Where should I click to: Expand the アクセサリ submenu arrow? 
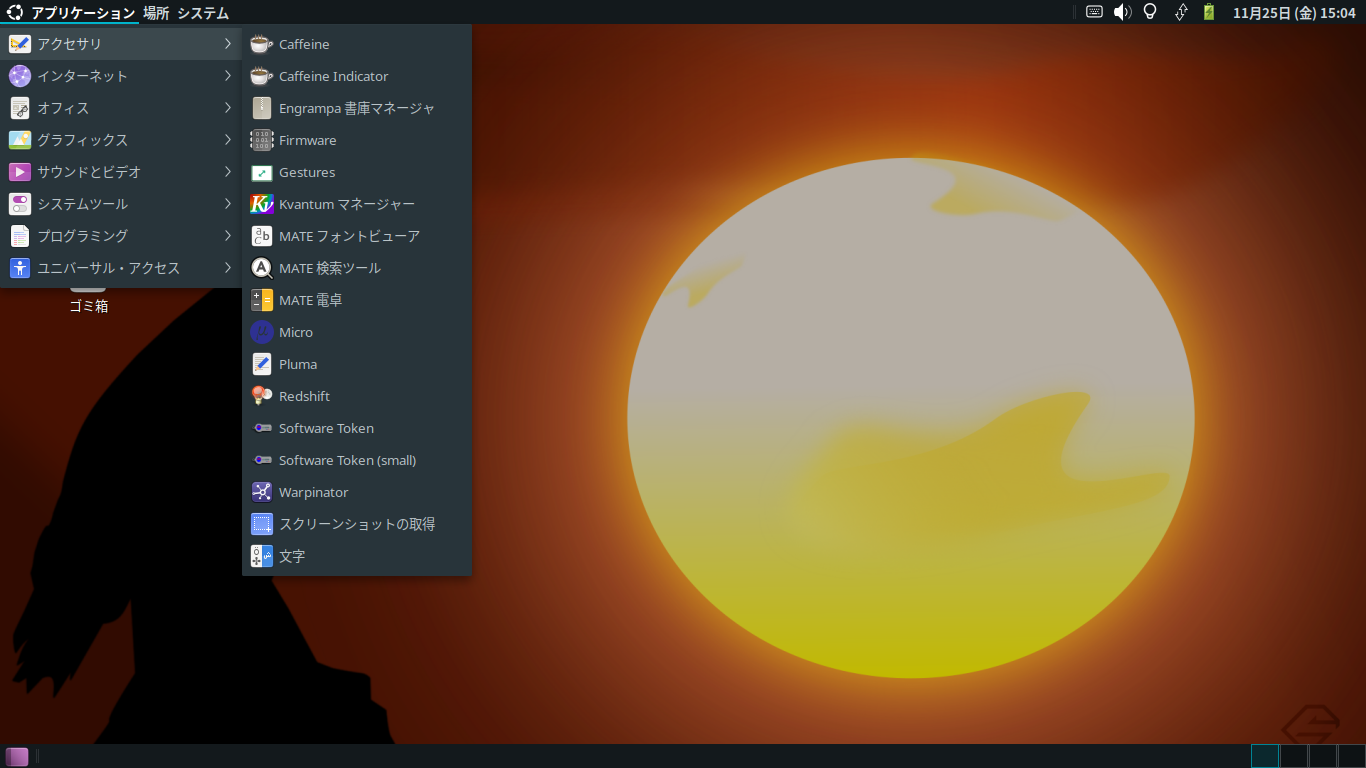[228, 44]
